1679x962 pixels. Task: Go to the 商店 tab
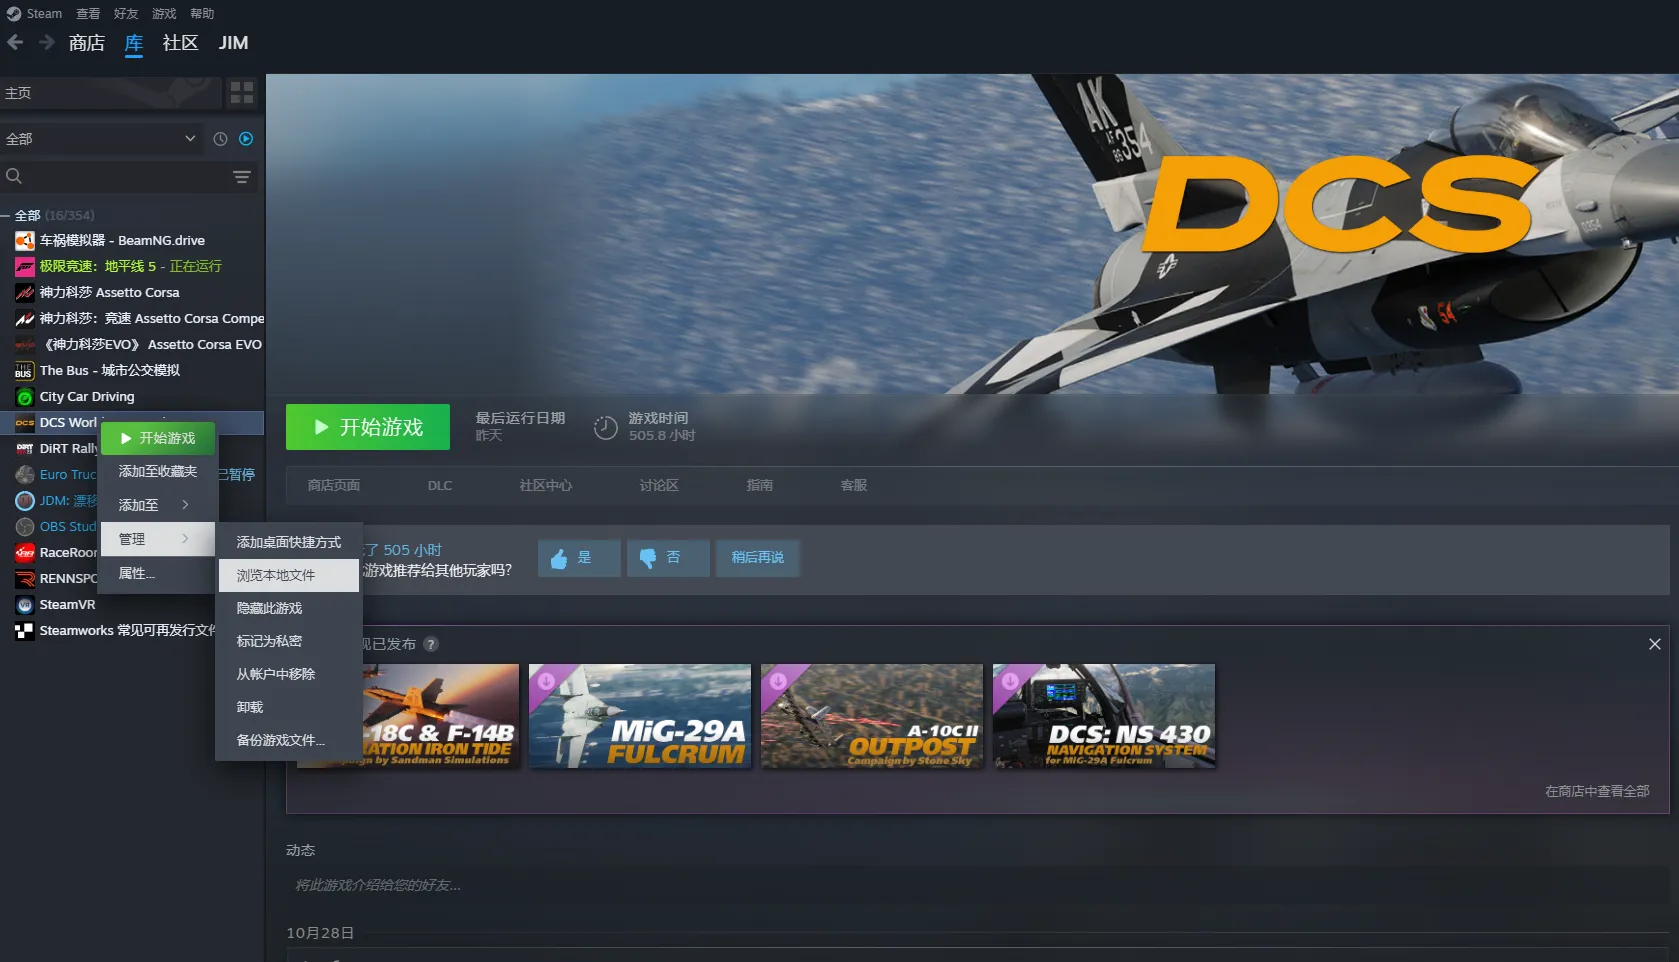click(87, 43)
